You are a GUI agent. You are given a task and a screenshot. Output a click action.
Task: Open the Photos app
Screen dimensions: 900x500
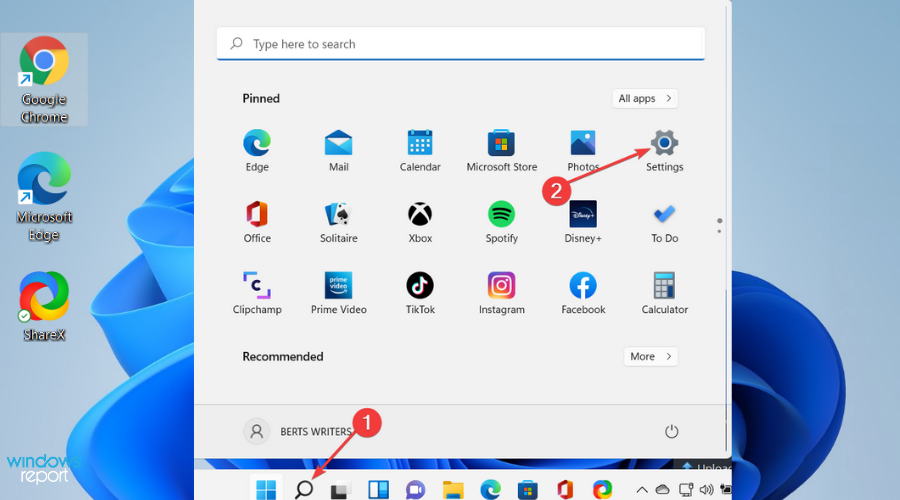click(x=583, y=150)
